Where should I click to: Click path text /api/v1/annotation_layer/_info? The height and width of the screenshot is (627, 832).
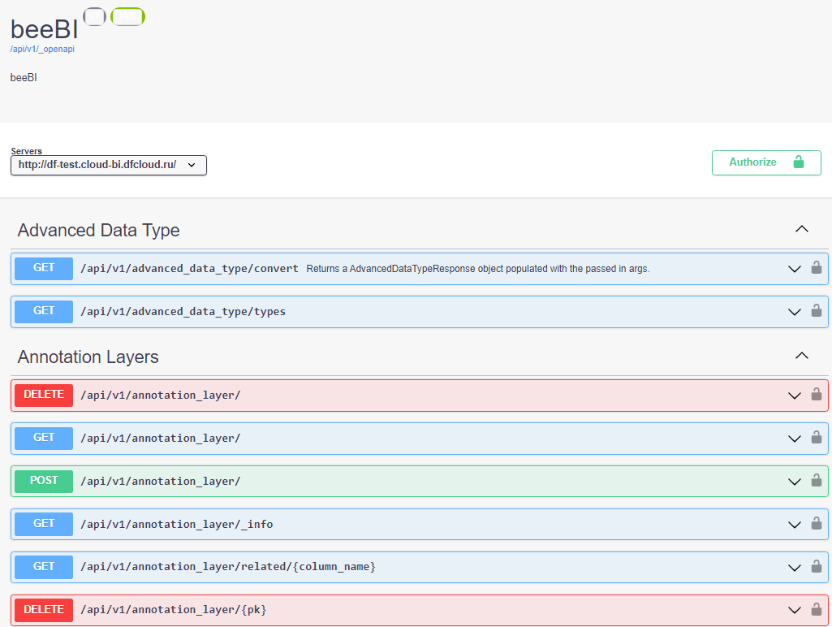pyautogui.click(x=177, y=524)
